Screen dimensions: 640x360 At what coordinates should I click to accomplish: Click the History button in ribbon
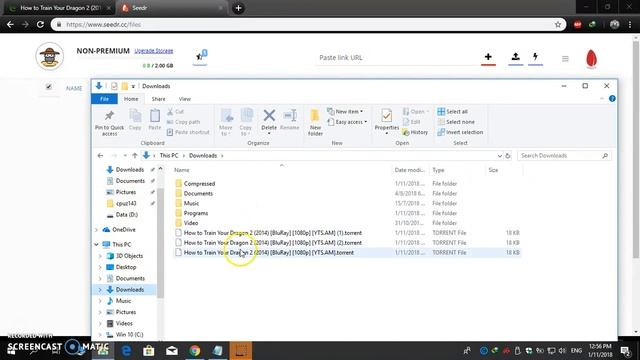[415, 132]
